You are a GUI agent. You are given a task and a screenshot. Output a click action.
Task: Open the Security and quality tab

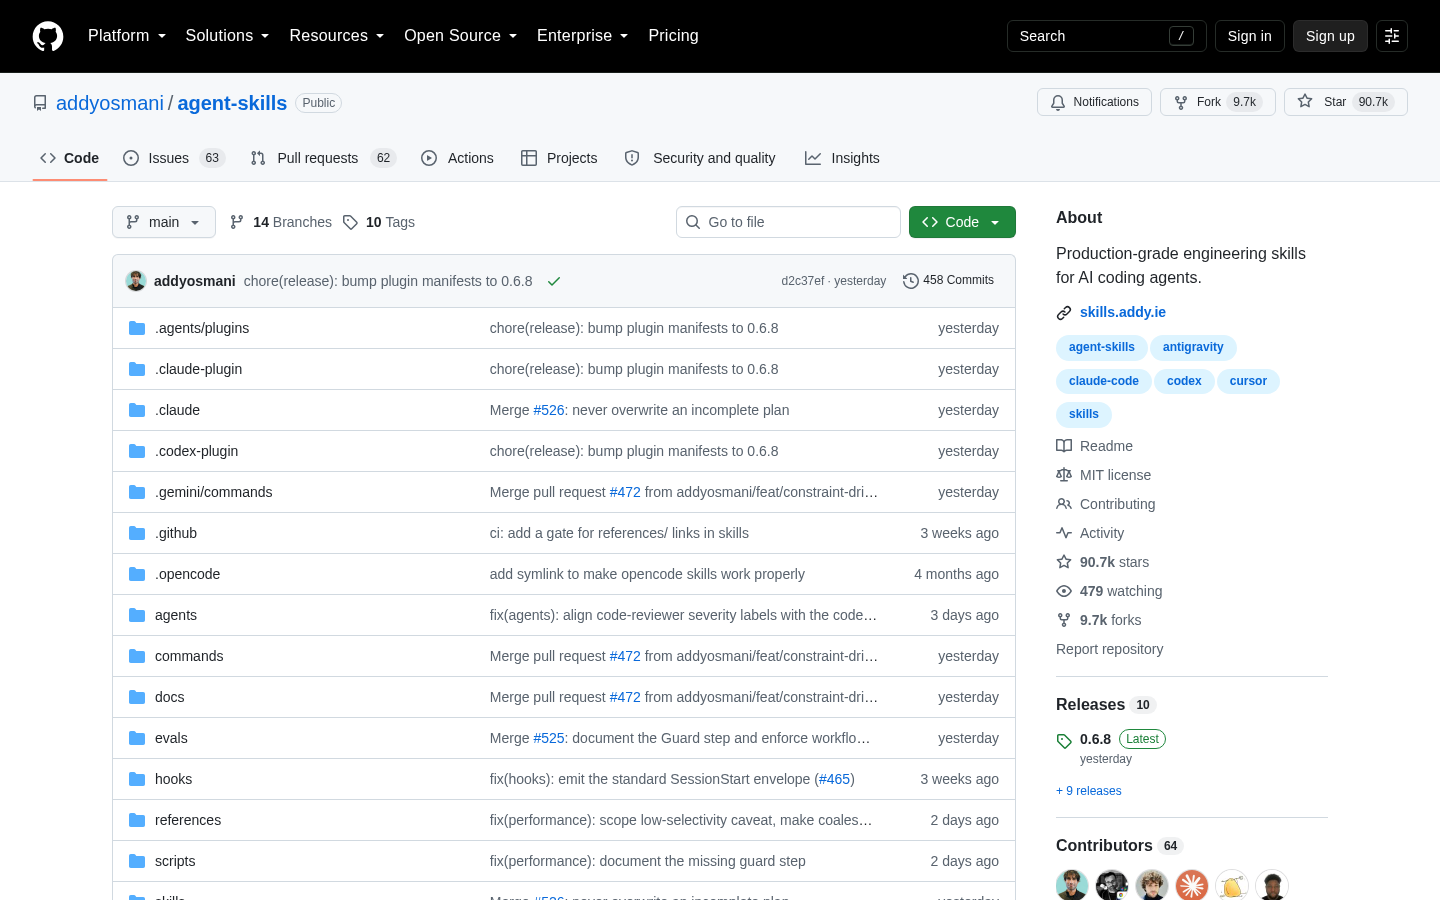click(700, 158)
